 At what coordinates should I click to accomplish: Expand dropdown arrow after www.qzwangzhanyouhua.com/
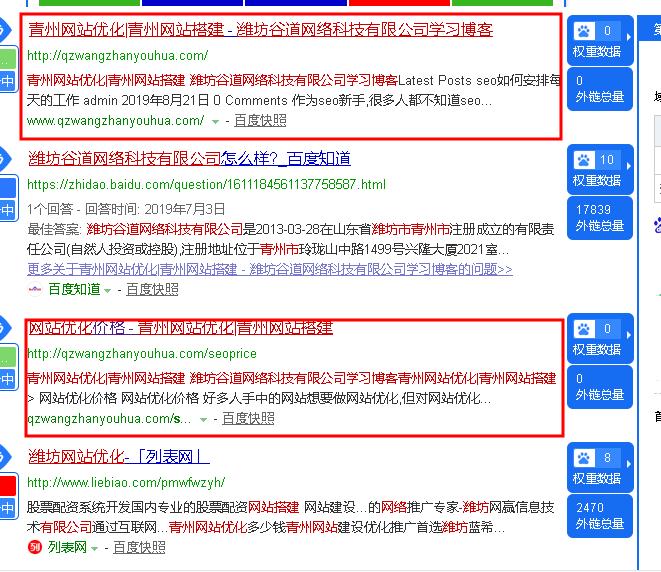(x=215, y=122)
